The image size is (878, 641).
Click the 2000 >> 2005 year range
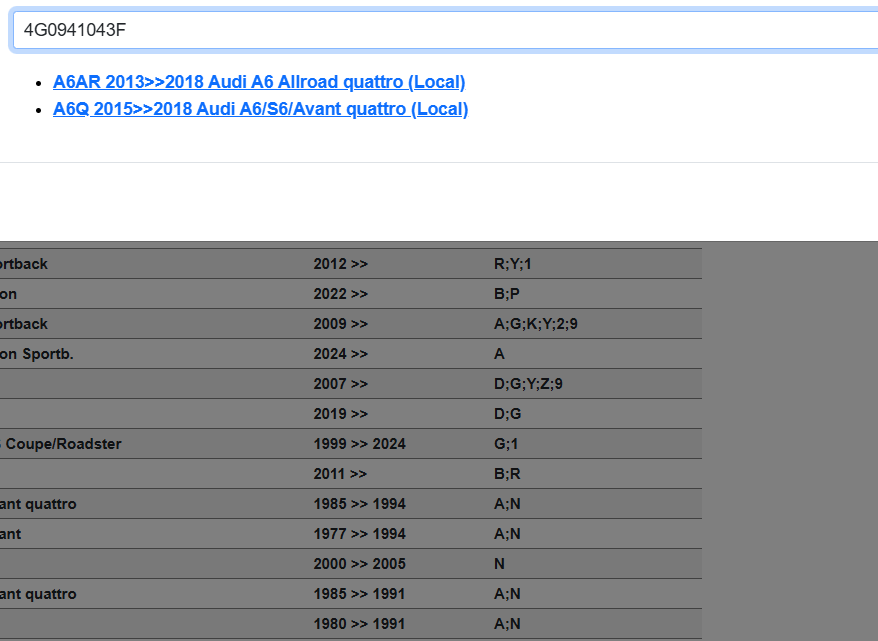(x=359, y=564)
